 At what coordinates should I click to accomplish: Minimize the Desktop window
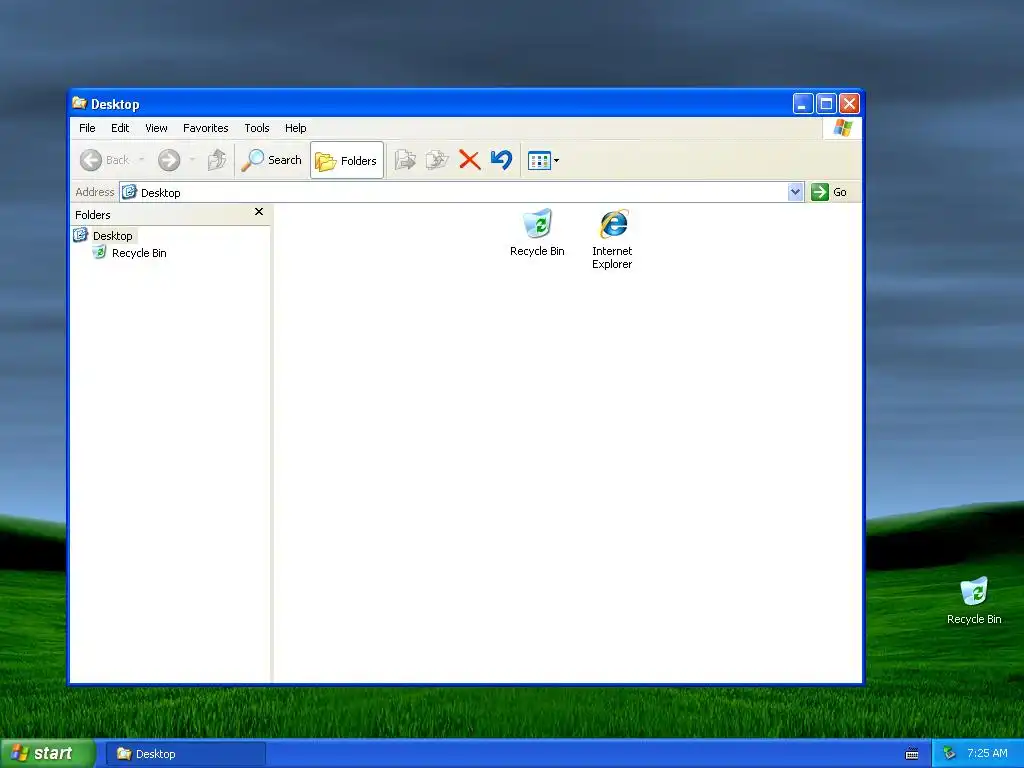pyautogui.click(x=803, y=103)
